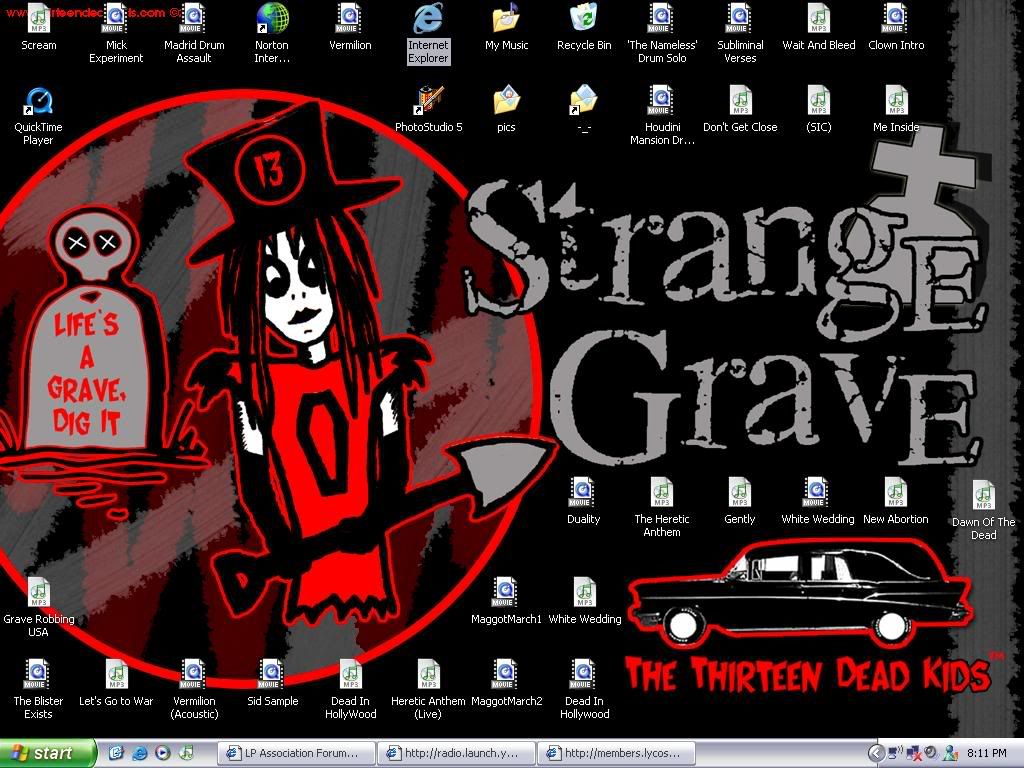This screenshot has height=768, width=1024.
Task: Launch Internet Explorer from Quick Launch
Action: [x=140, y=753]
